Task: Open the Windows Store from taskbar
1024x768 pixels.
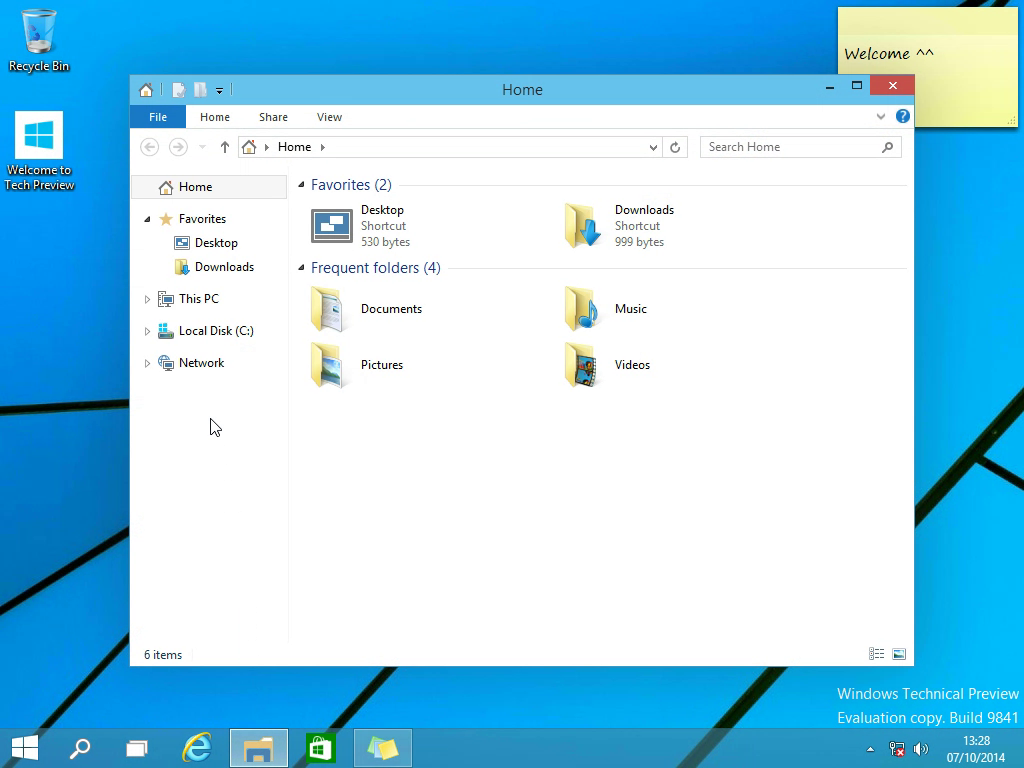Action: tap(320, 748)
